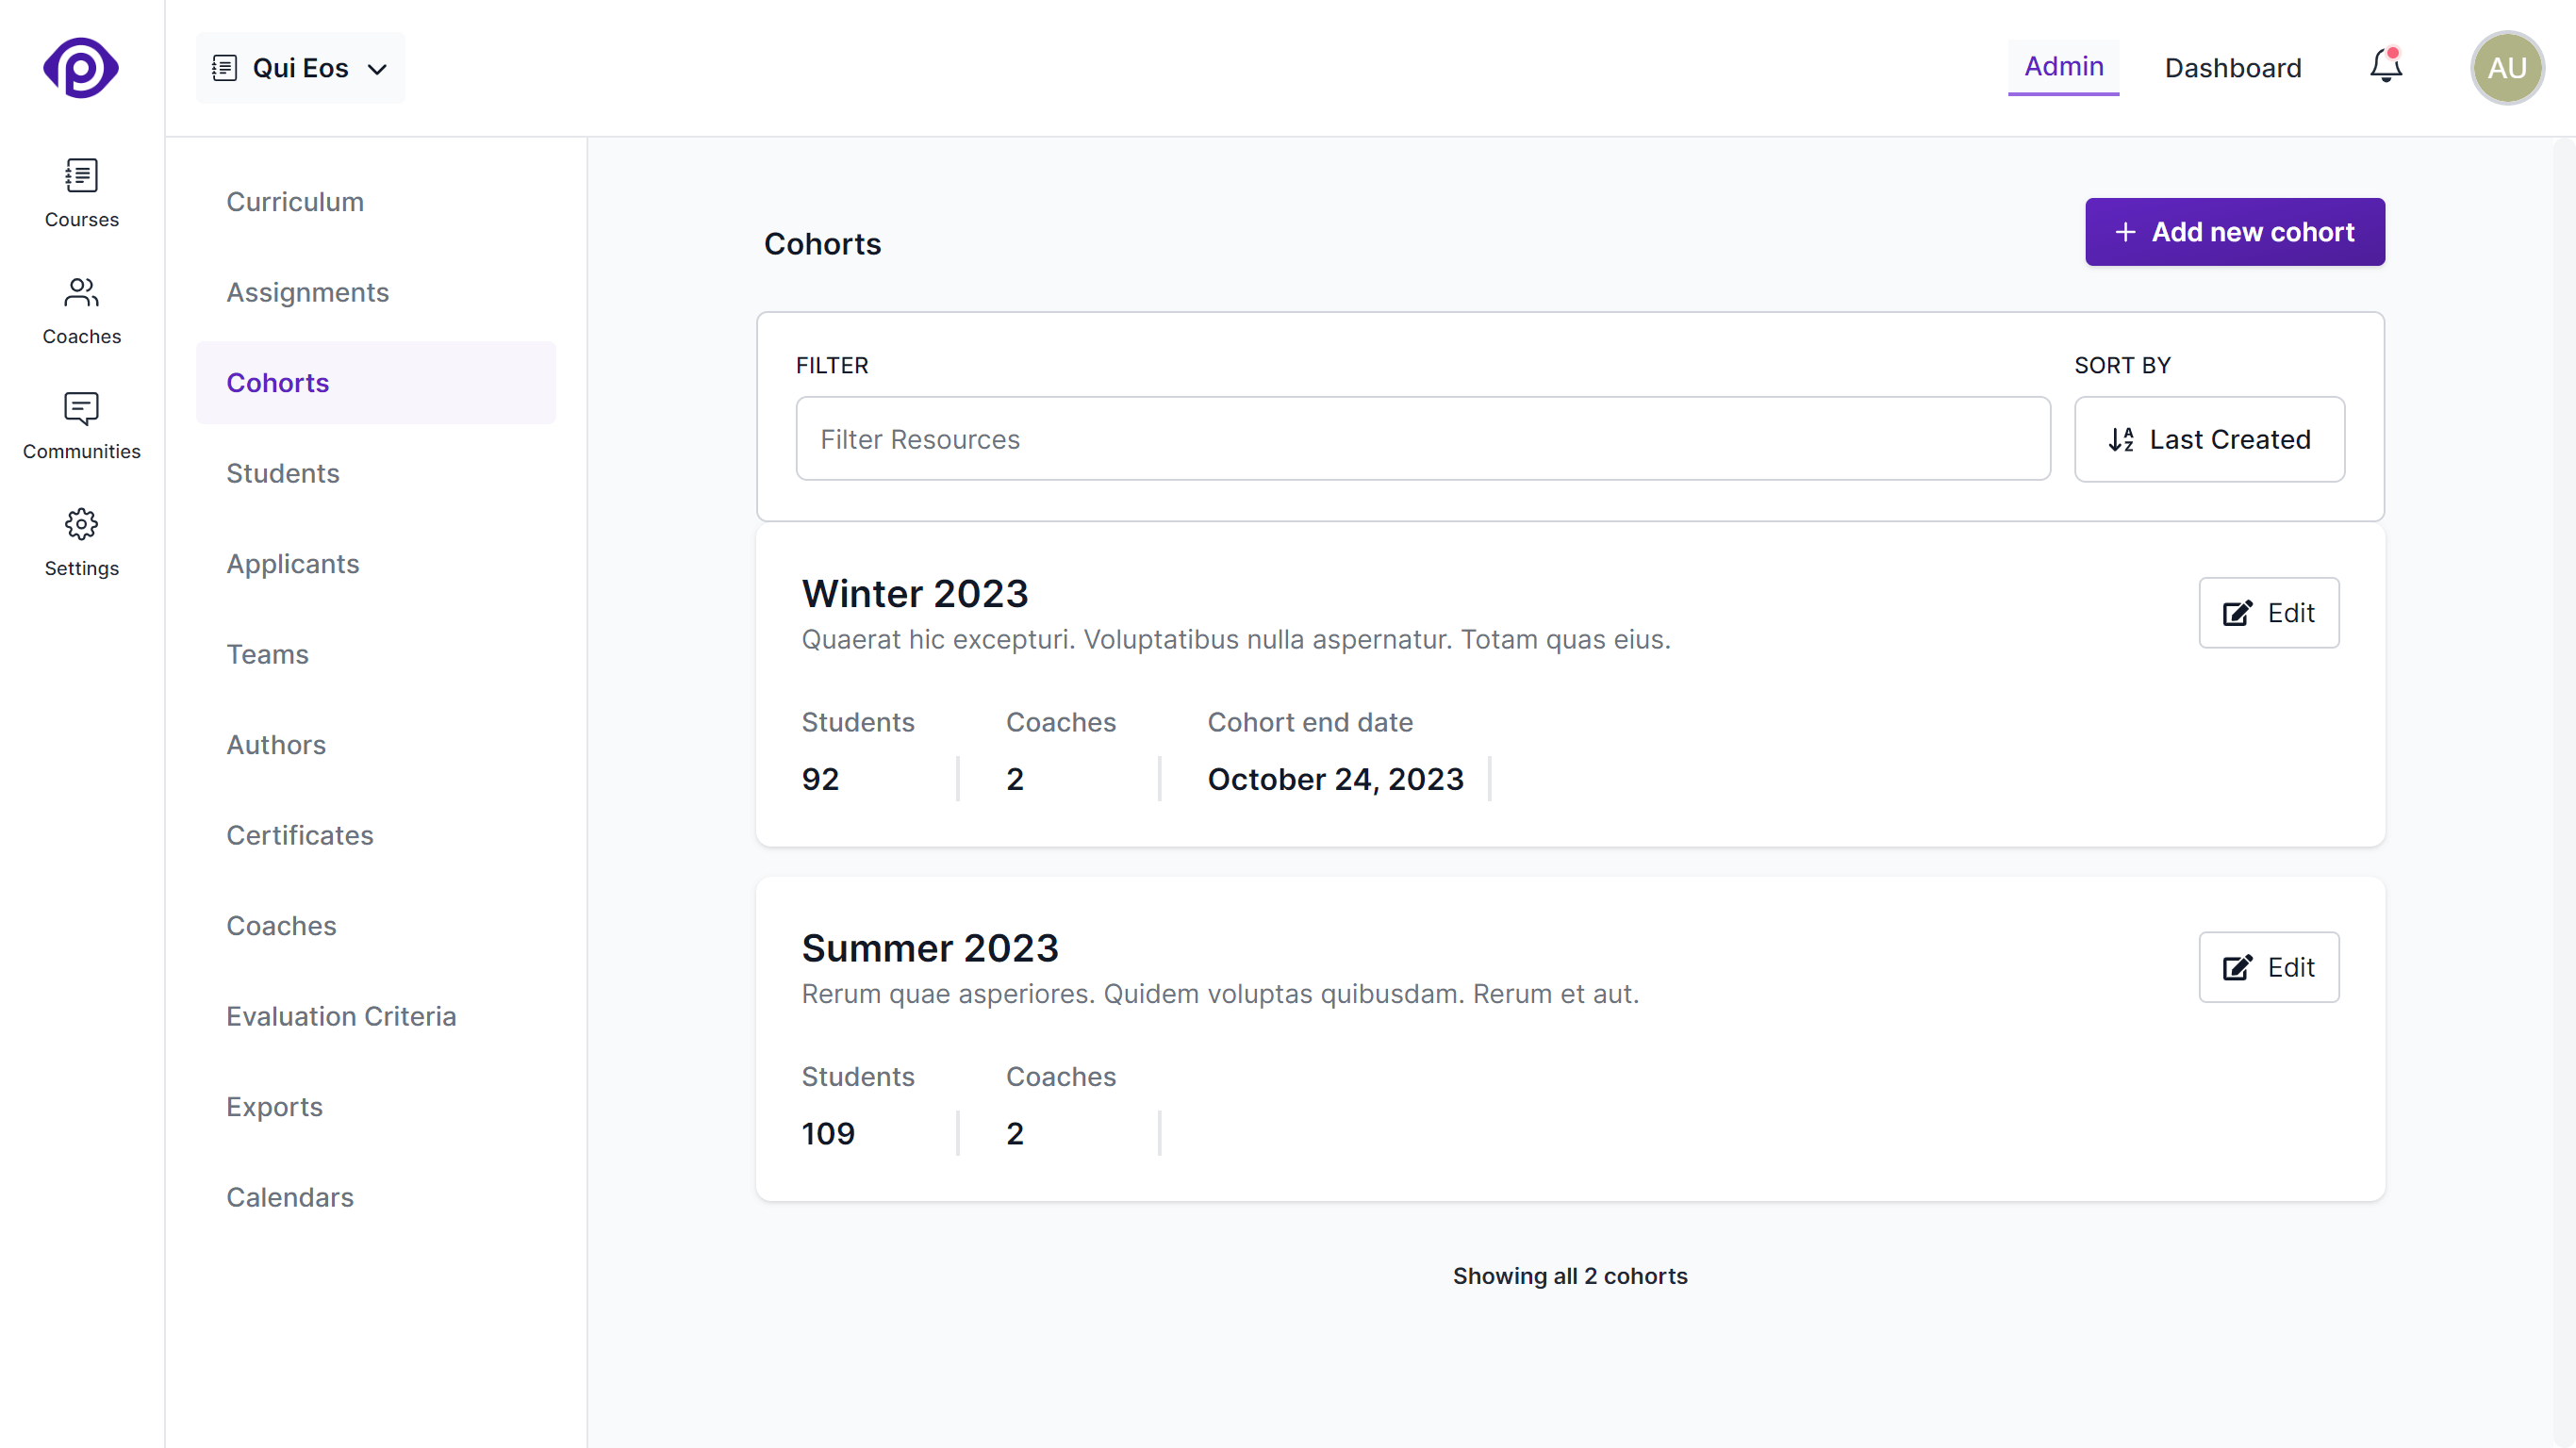Open the Certificates page
The height and width of the screenshot is (1448, 2576).
[299, 835]
